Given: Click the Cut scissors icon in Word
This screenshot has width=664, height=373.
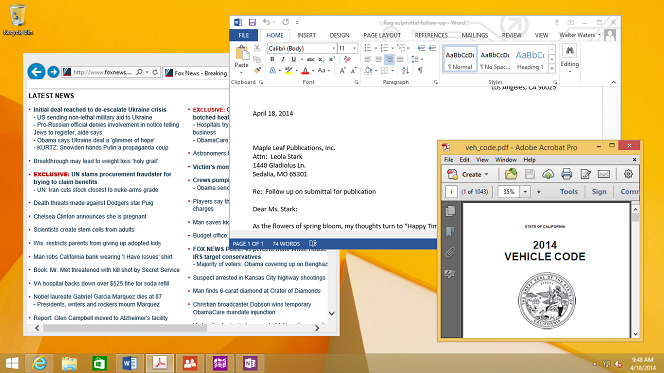Looking at the screenshot, I should tap(257, 49).
